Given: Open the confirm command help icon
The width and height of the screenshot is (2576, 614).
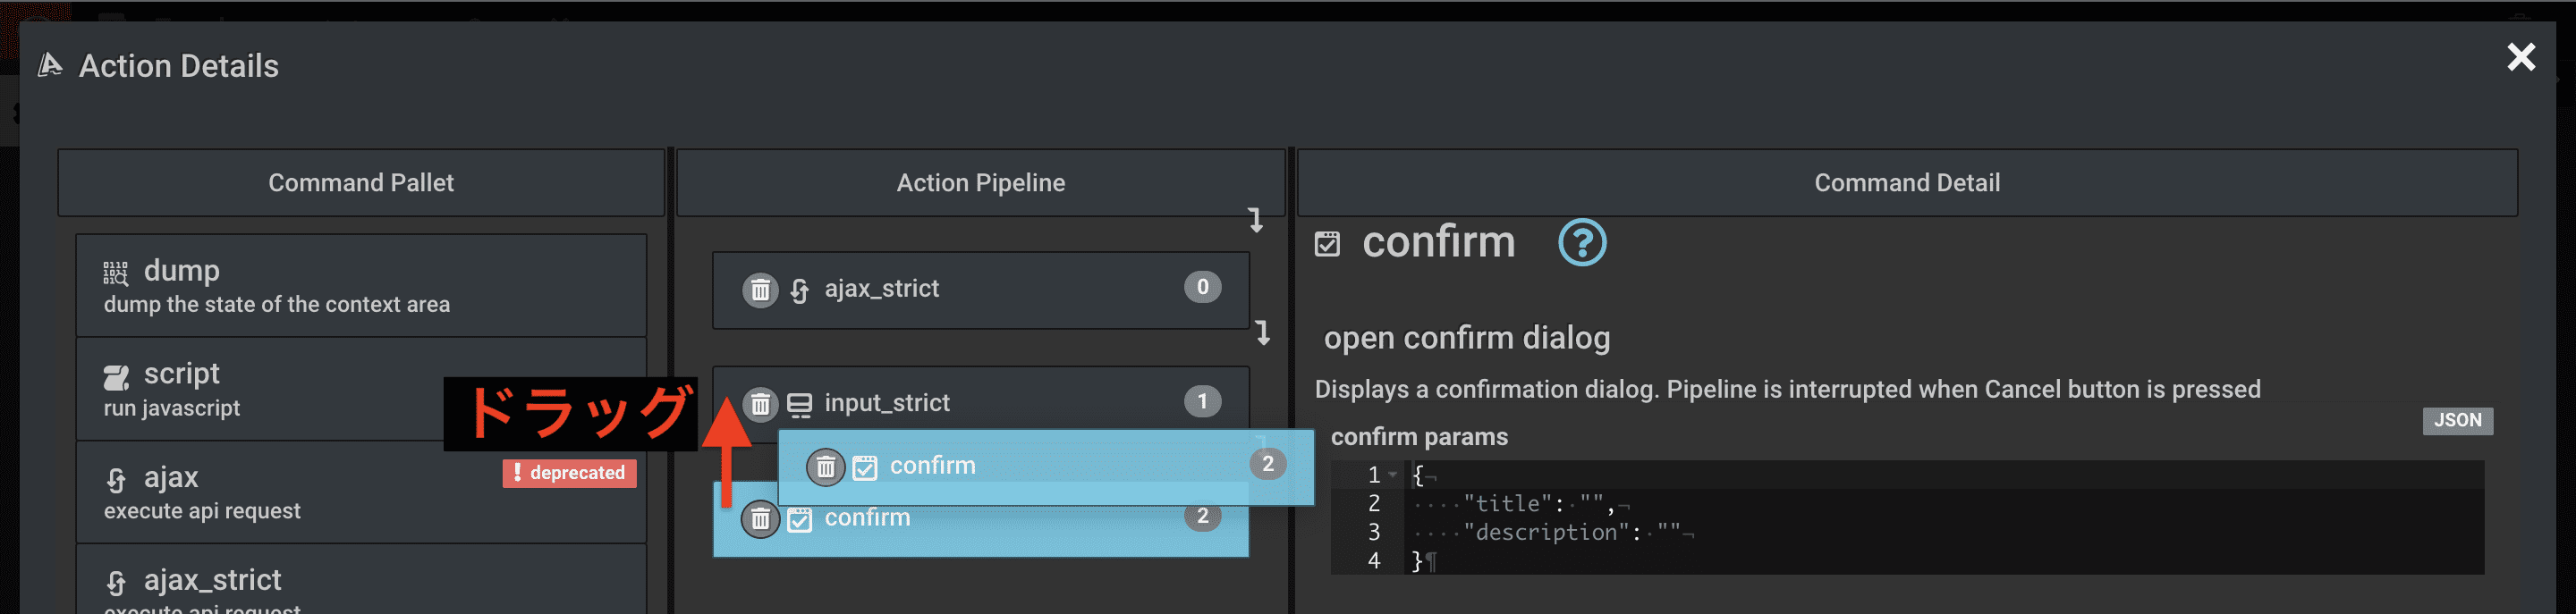Looking at the screenshot, I should [x=1582, y=243].
